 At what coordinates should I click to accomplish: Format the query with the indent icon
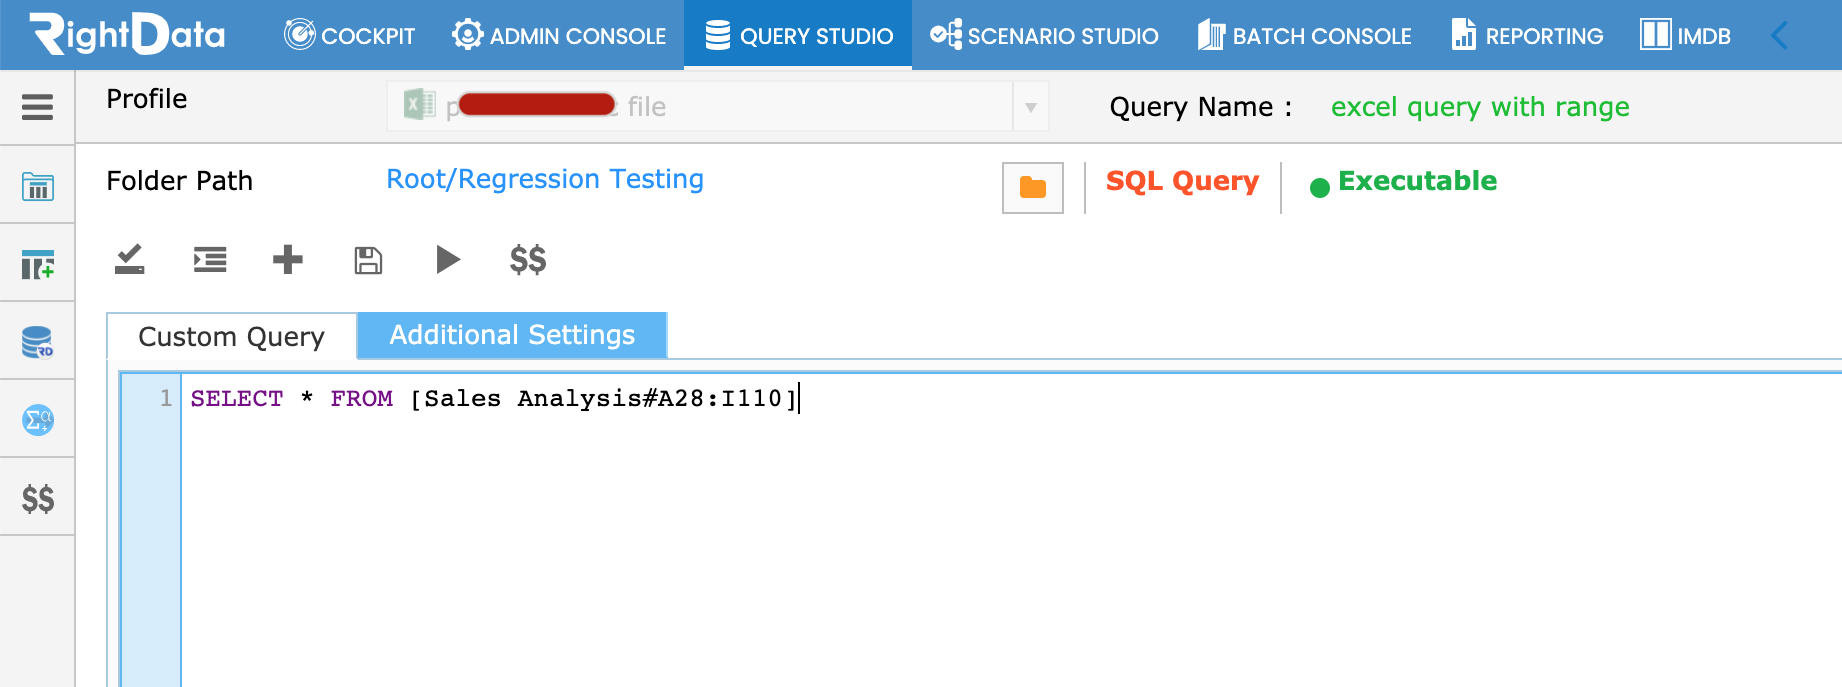[x=210, y=260]
